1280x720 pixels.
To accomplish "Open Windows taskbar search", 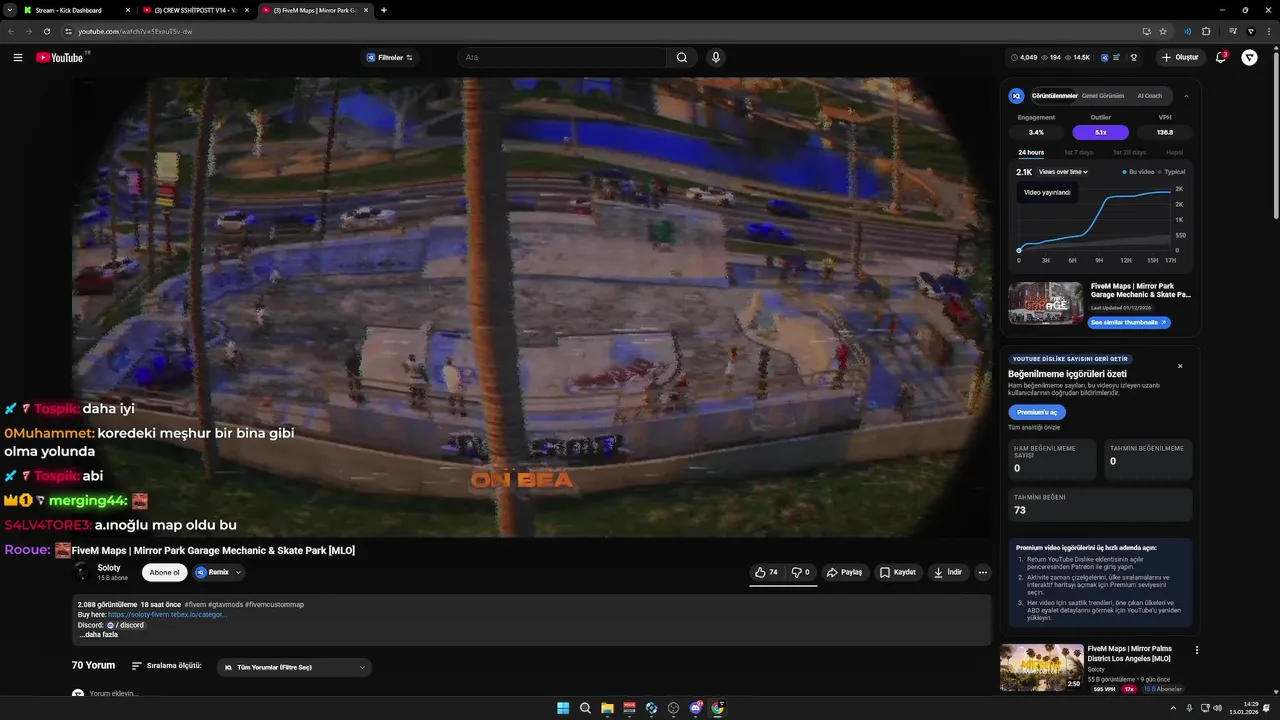I will click(x=585, y=708).
